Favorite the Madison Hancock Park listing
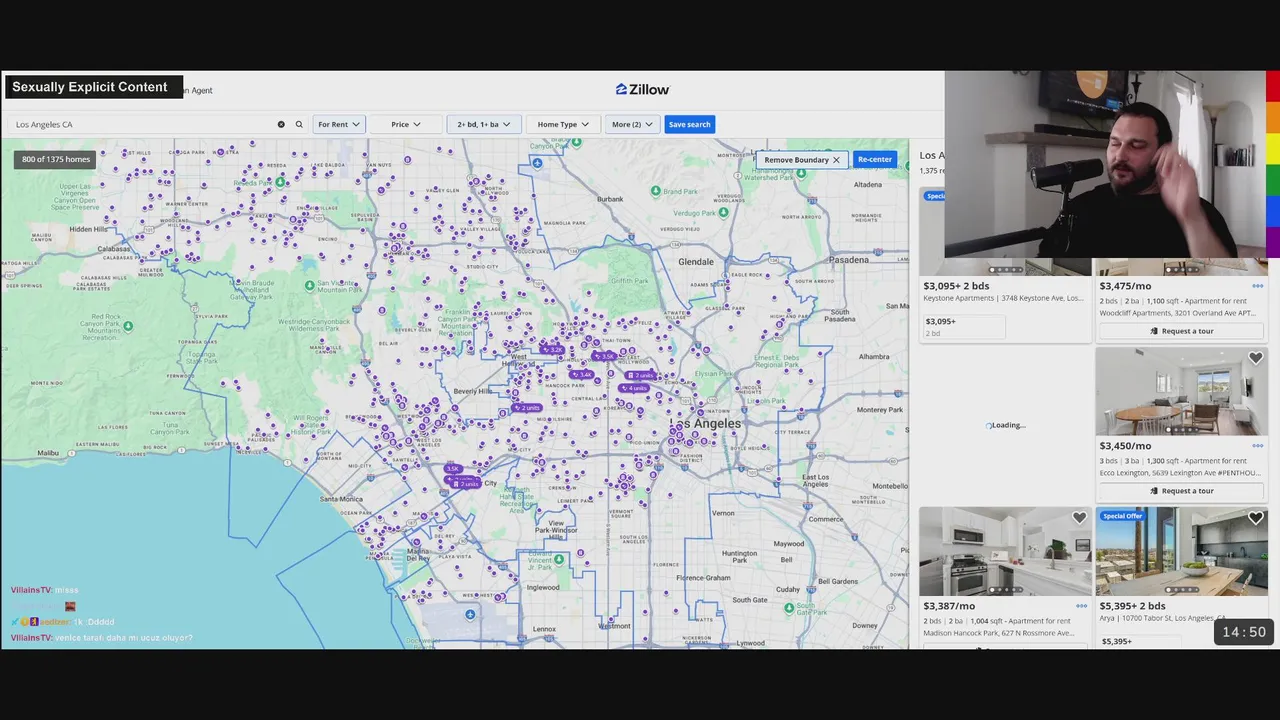This screenshot has height=720, width=1280. [x=1079, y=518]
